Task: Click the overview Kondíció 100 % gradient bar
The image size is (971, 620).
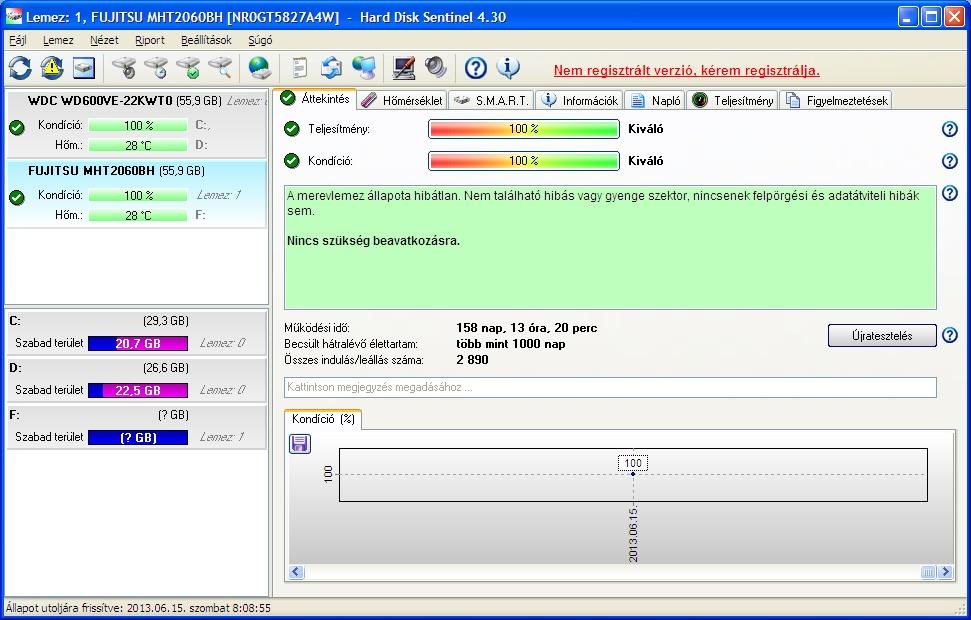Action: coord(524,161)
